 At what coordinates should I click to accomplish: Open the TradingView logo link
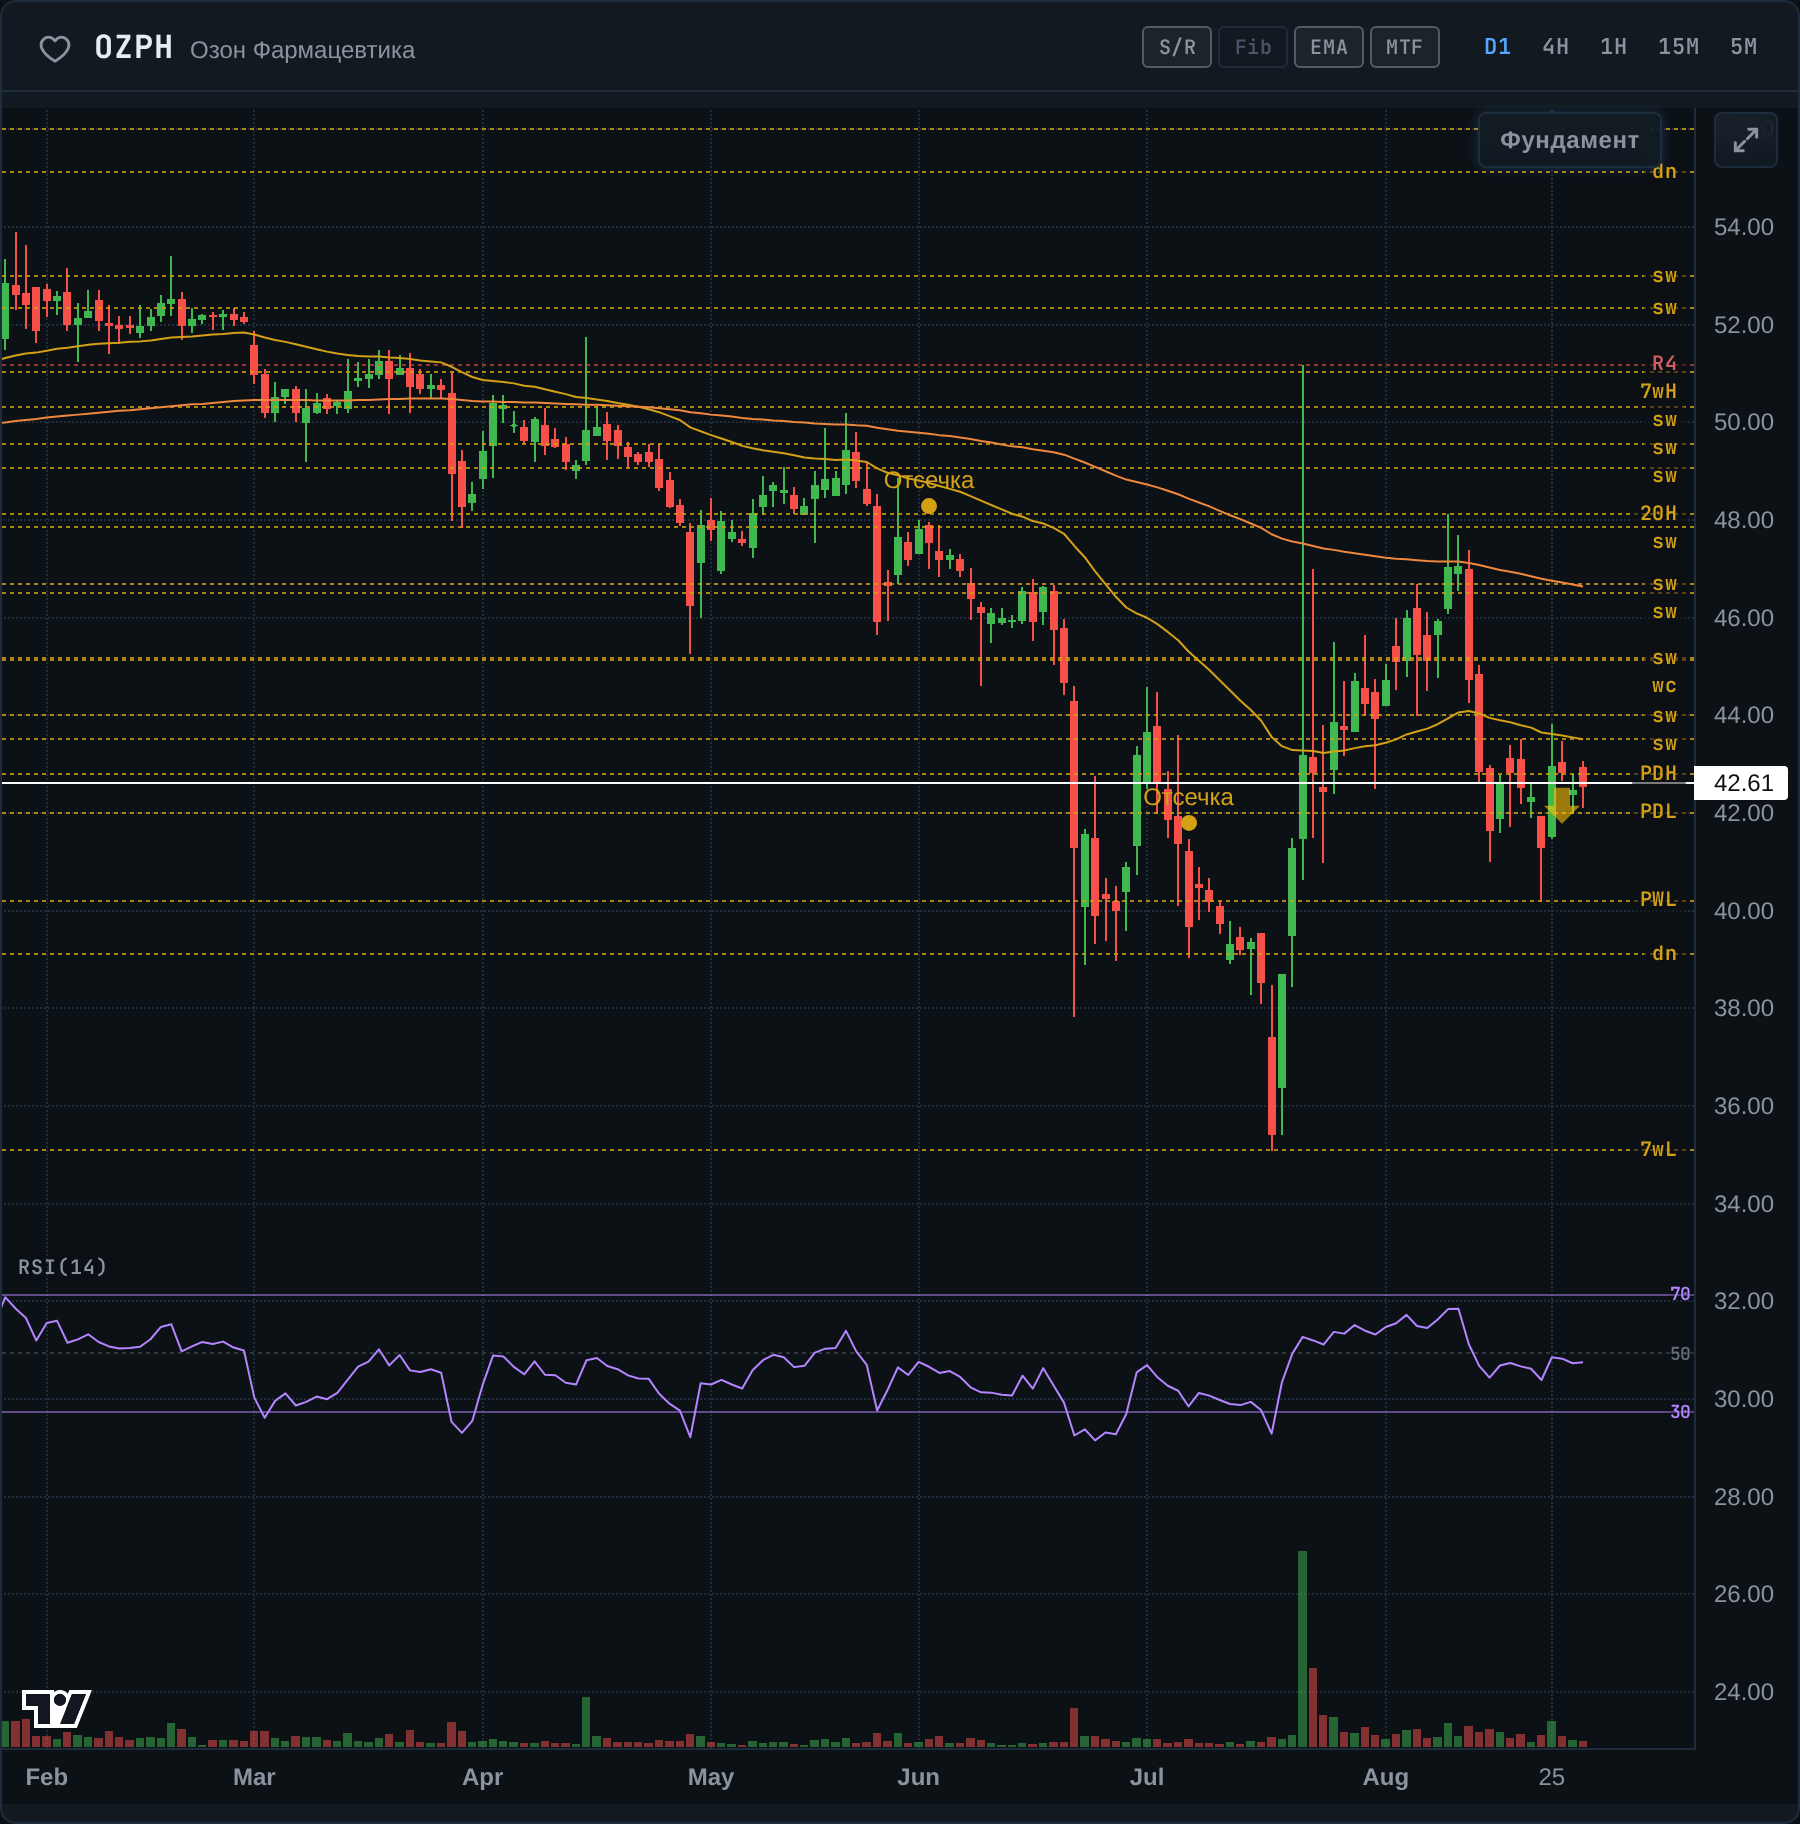(56, 1709)
